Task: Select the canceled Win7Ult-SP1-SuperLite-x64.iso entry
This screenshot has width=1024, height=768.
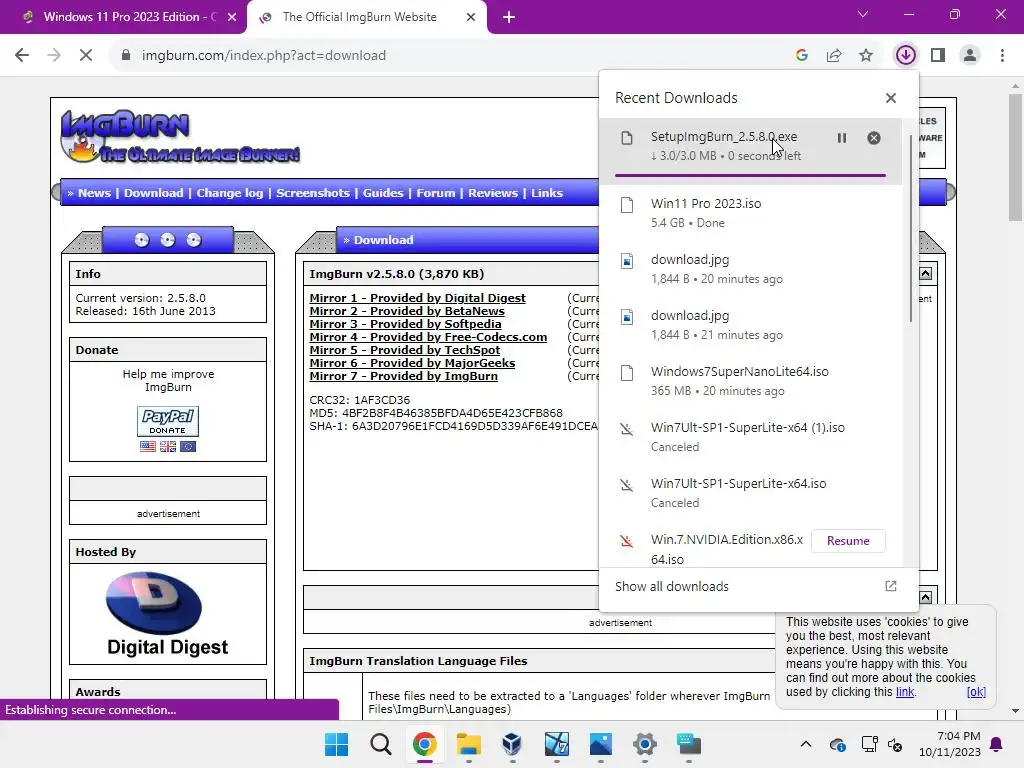Action: pyautogui.click(x=750, y=494)
